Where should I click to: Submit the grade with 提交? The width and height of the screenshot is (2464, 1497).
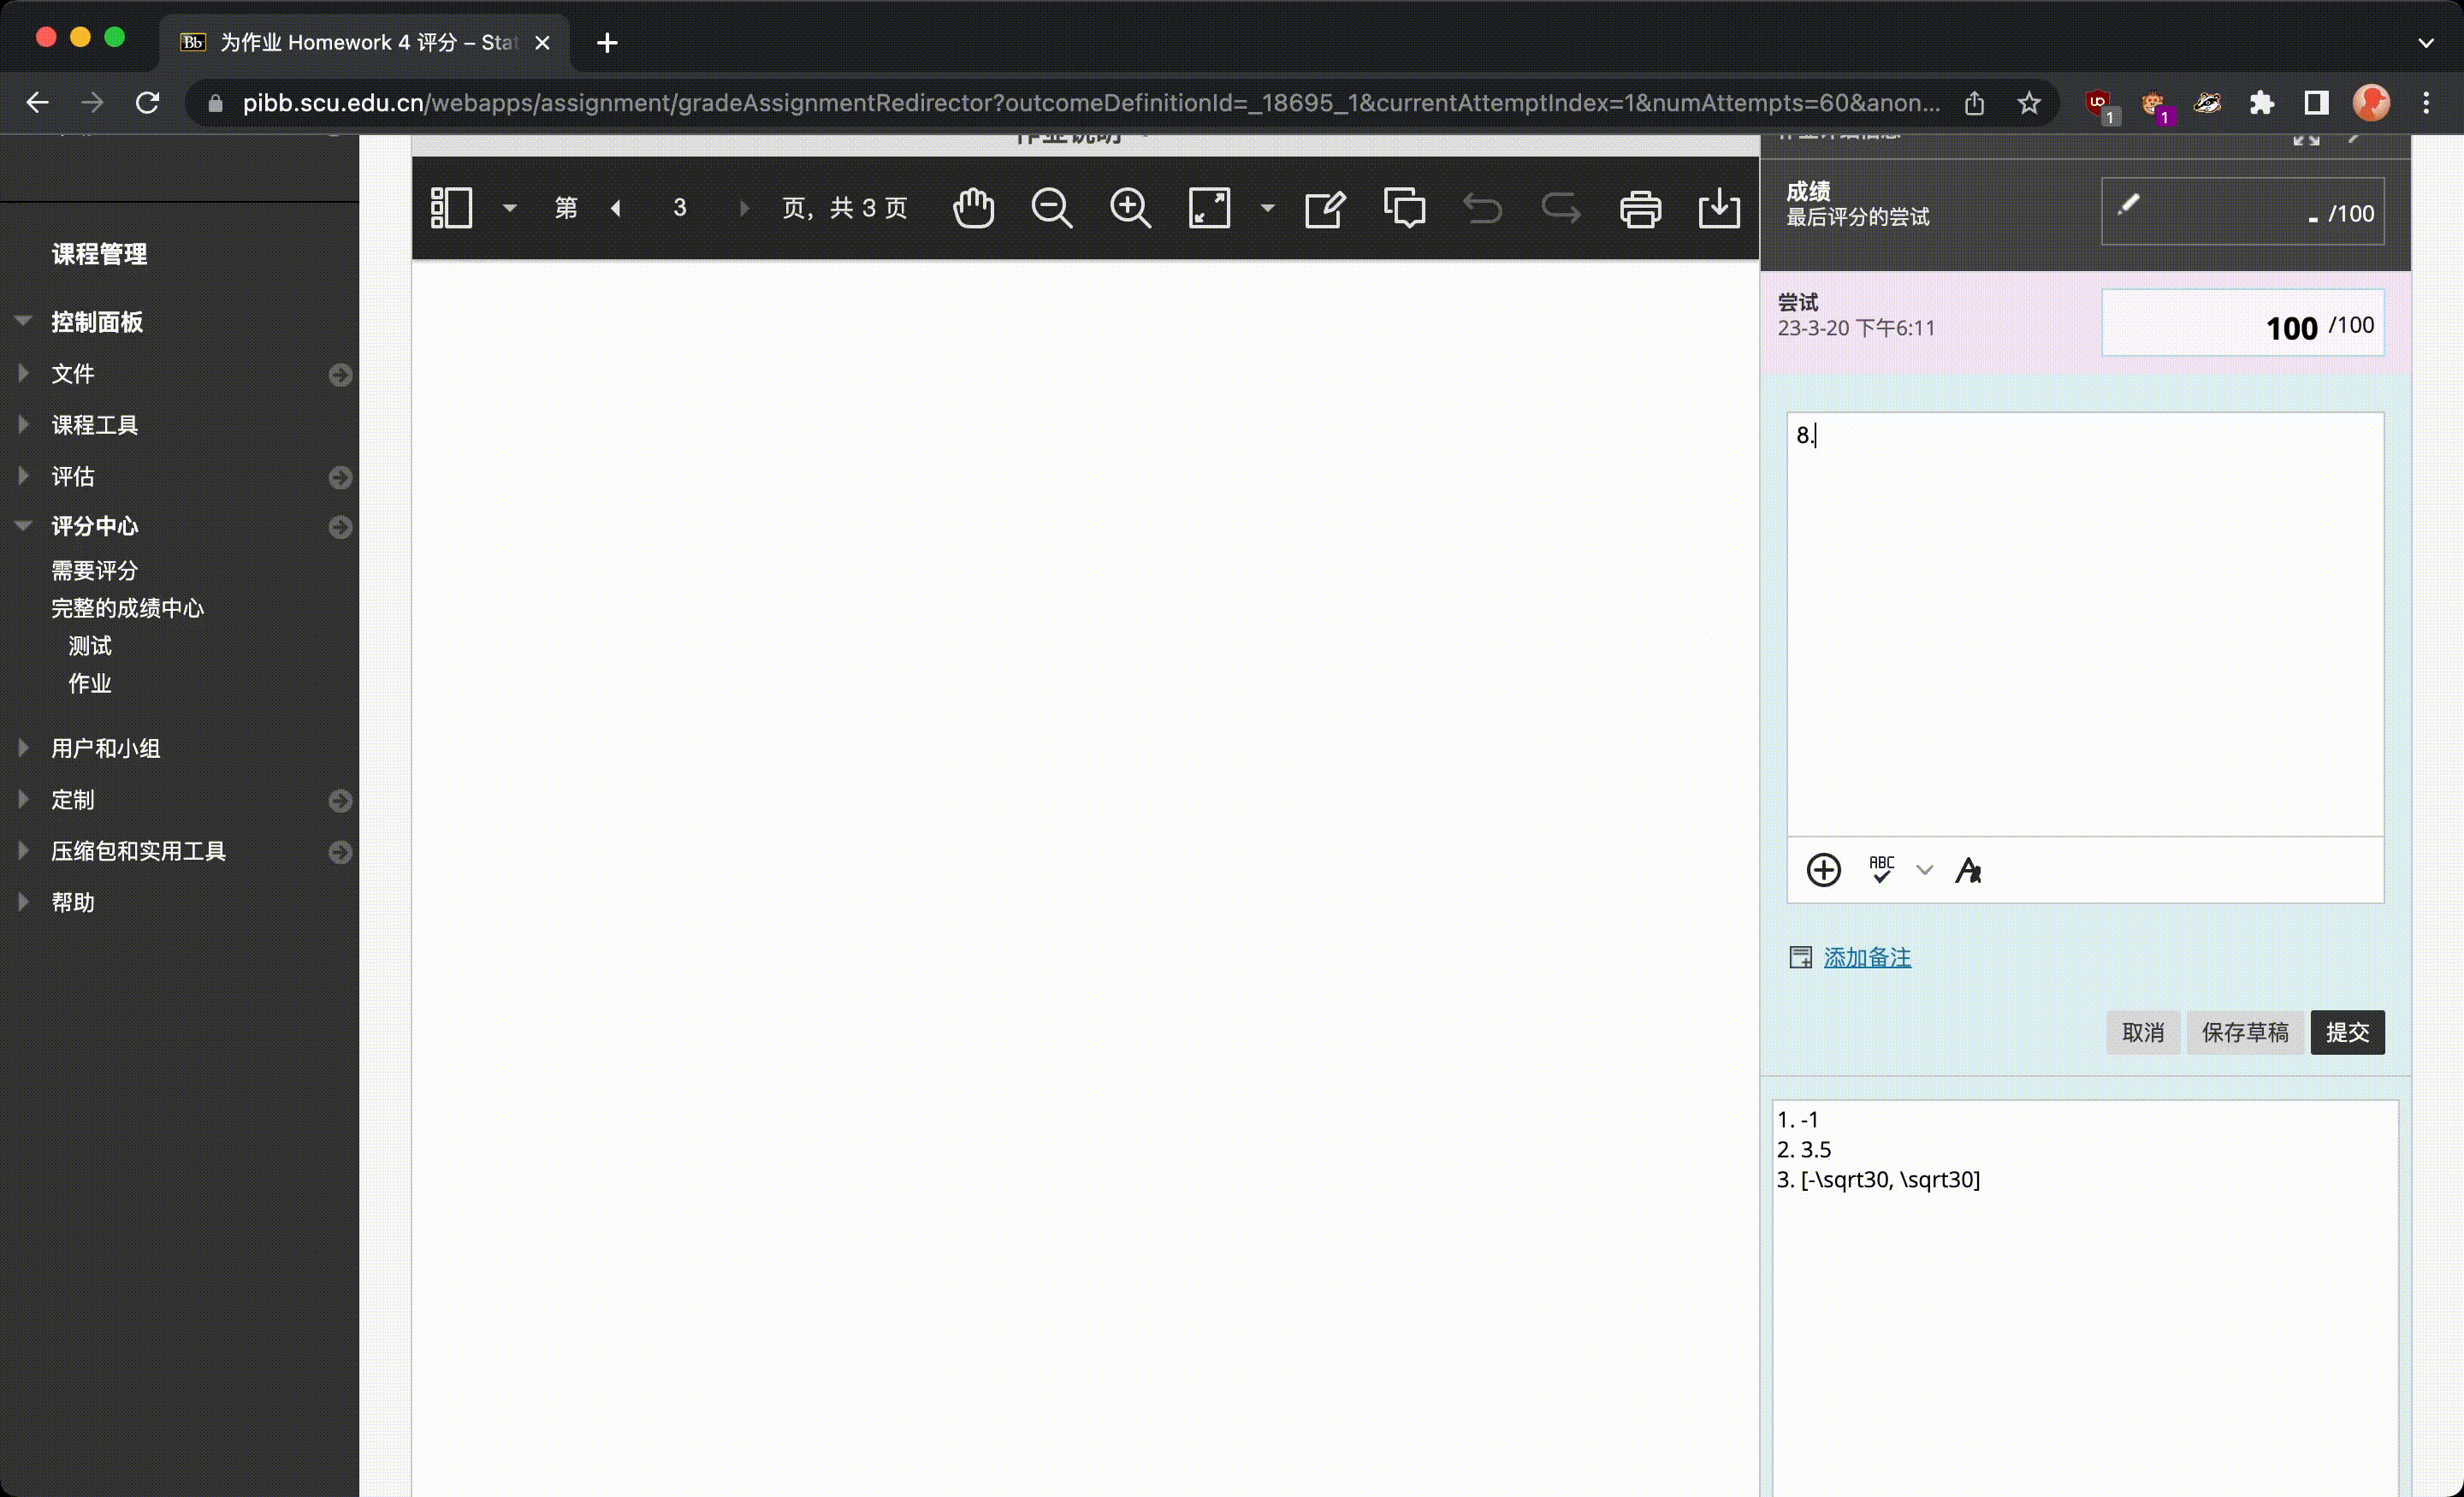2347,1032
